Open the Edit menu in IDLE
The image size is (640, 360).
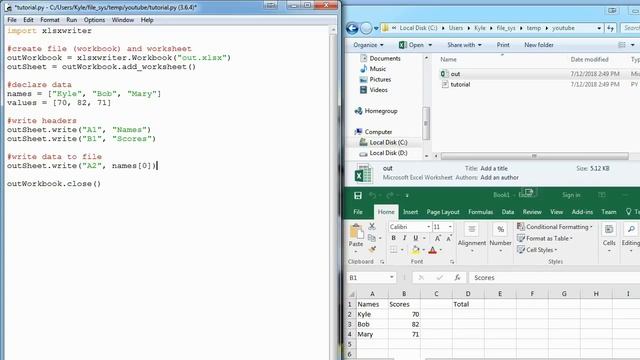click(x=28, y=20)
